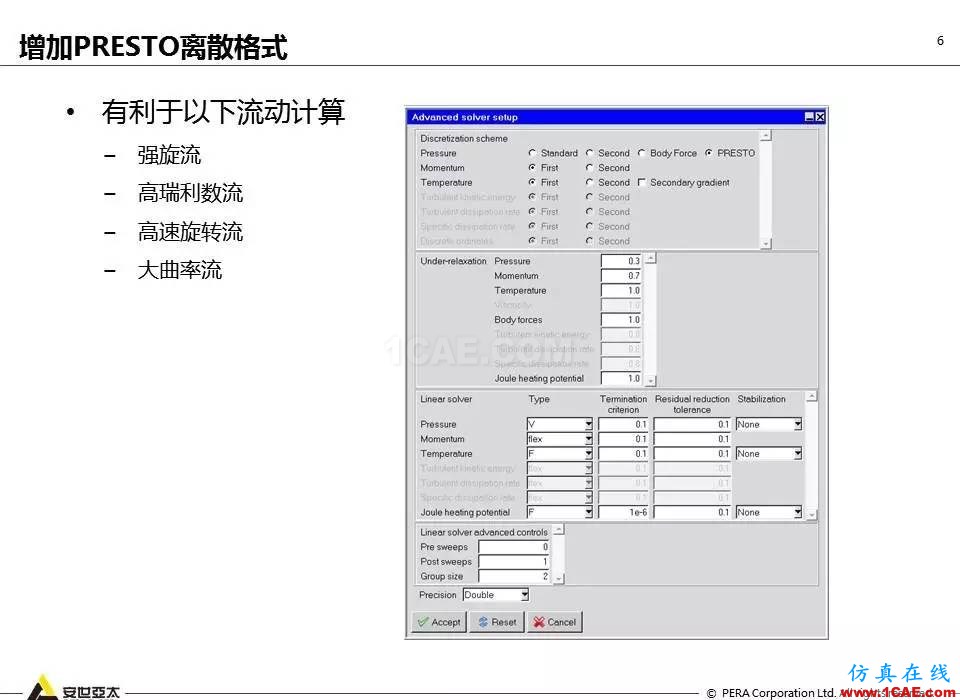Minimize the Advanced solver setup dialog
This screenshot has width=960, height=700.
tap(809, 117)
